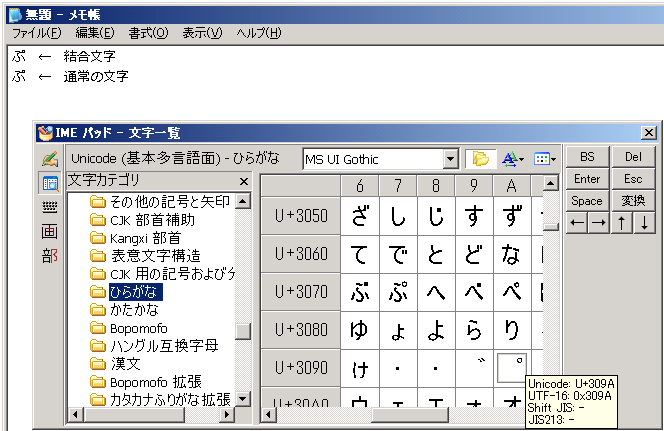Expand the MS UI Gothic font dropdown

click(450, 159)
